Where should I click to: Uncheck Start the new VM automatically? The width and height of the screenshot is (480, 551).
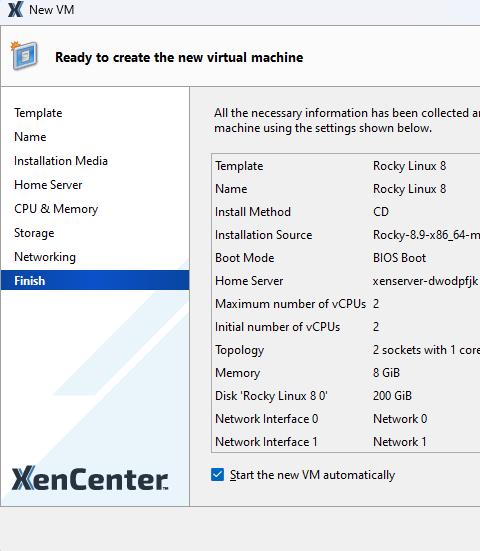tap(218, 474)
